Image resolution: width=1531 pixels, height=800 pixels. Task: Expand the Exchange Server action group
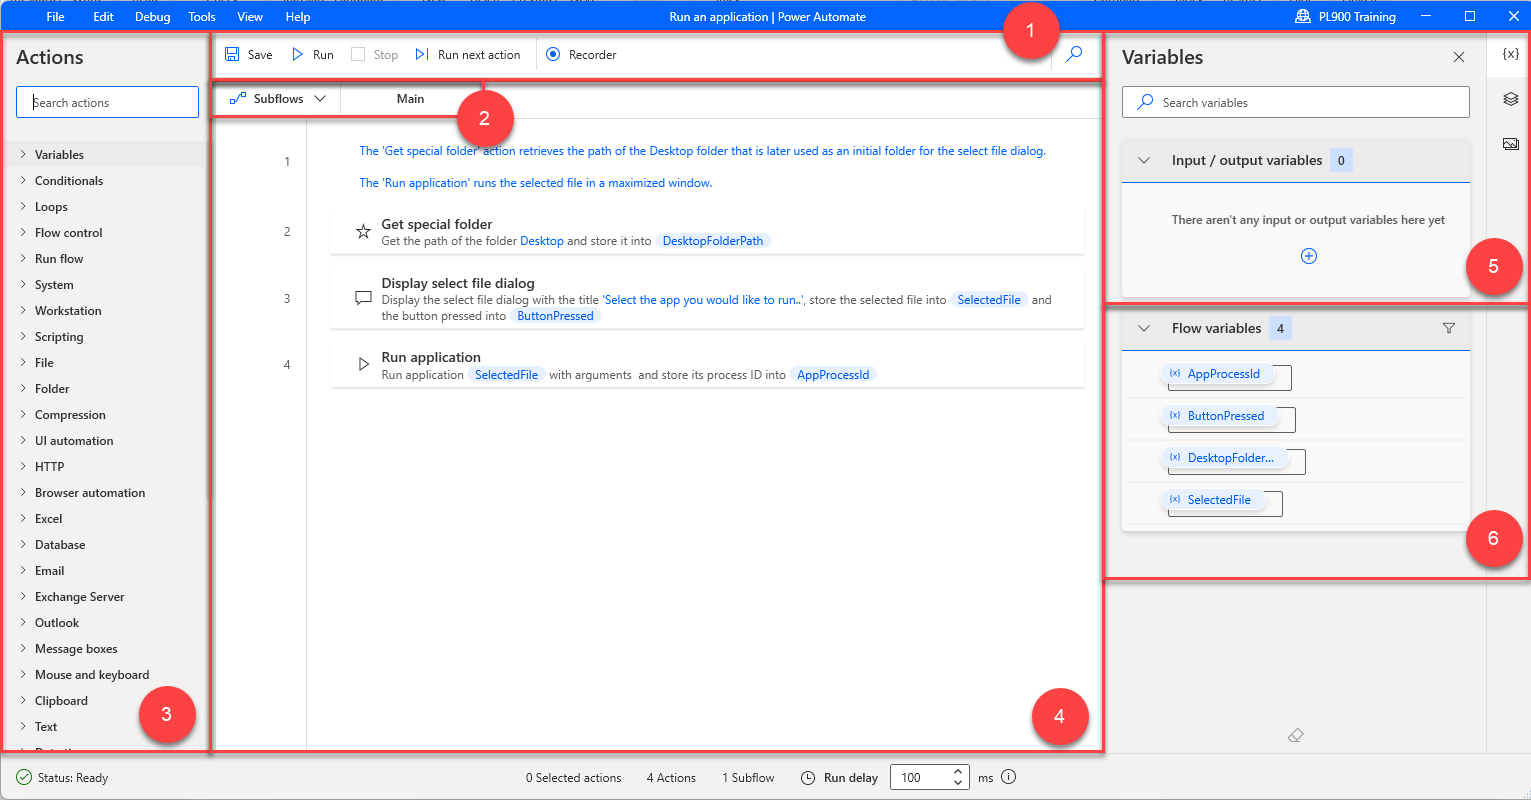[23, 596]
